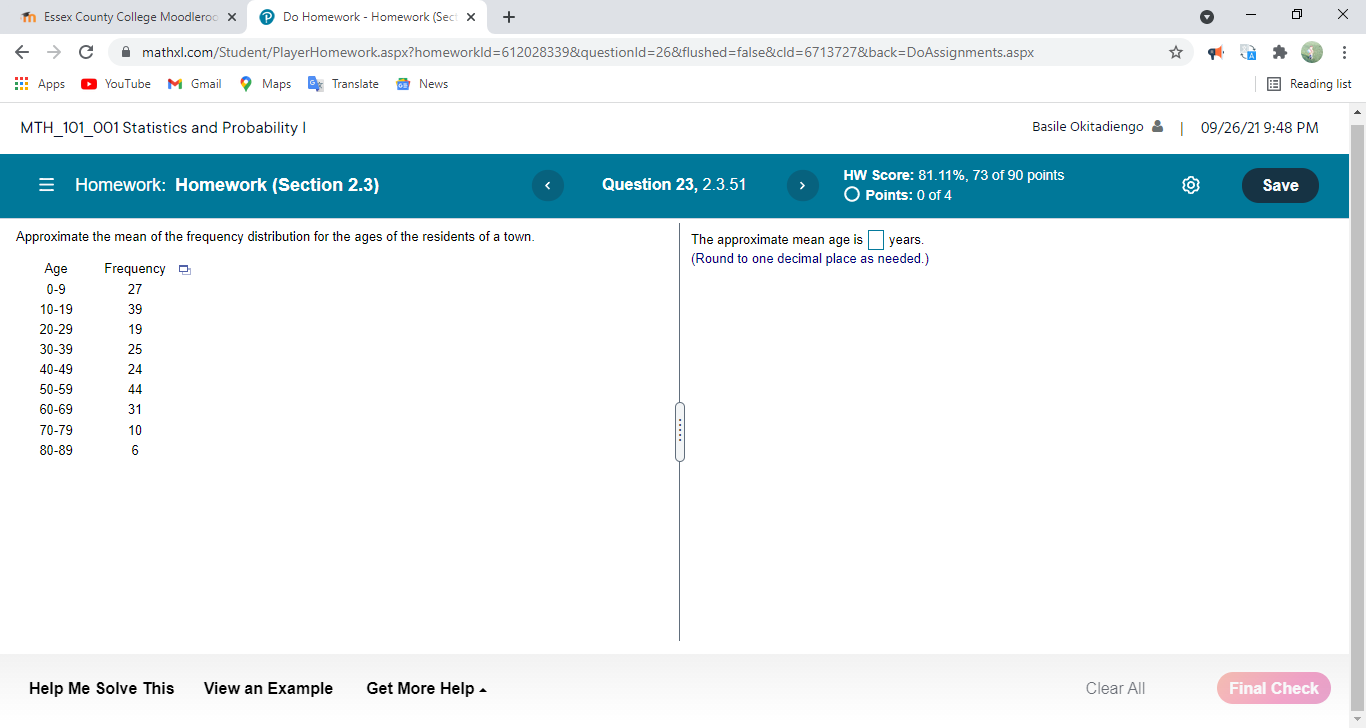
Task: Click the megaphone extension icon
Action: tap(1216, 52)
